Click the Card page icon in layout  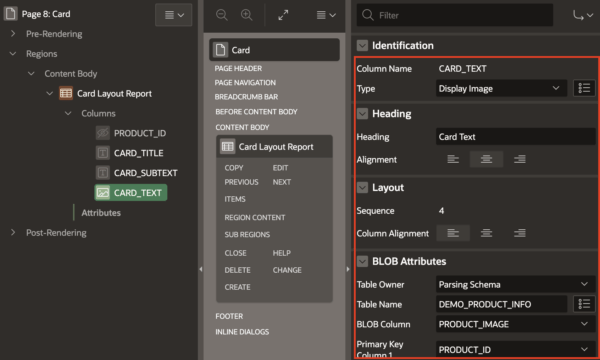click(x=220, y=50)
